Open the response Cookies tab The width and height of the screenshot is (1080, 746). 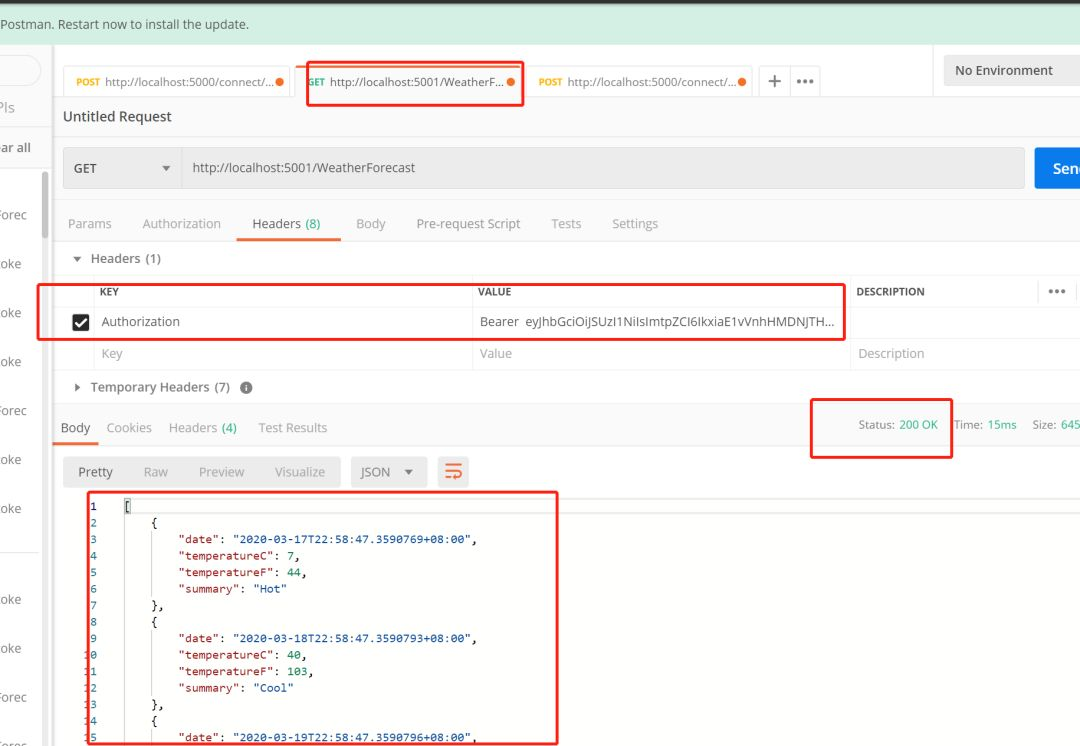pyautogui.click(x=129, y=428)
